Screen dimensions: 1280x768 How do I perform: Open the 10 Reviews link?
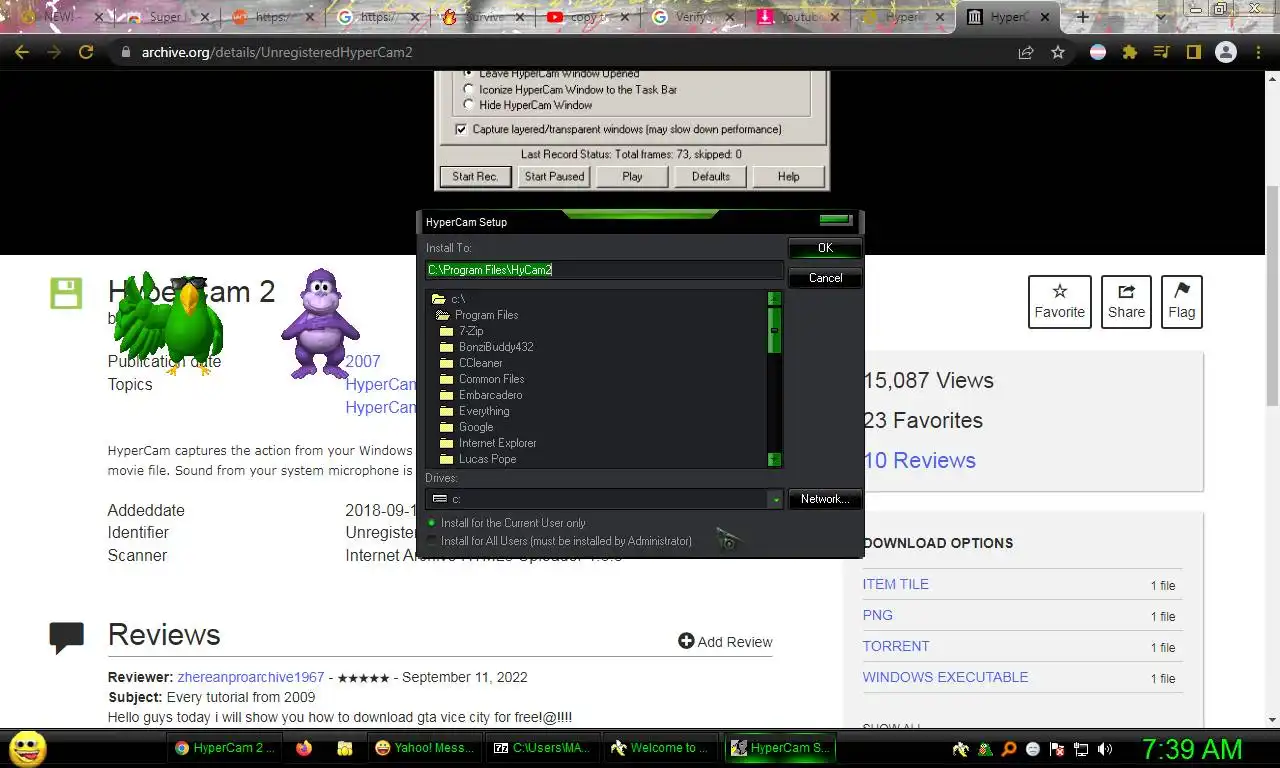click(919, 461)
